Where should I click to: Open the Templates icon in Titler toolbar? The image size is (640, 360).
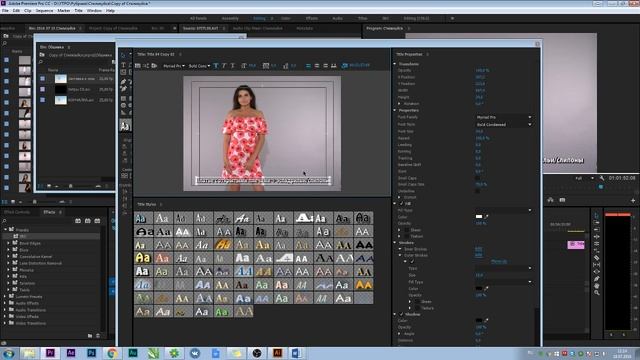154,66
